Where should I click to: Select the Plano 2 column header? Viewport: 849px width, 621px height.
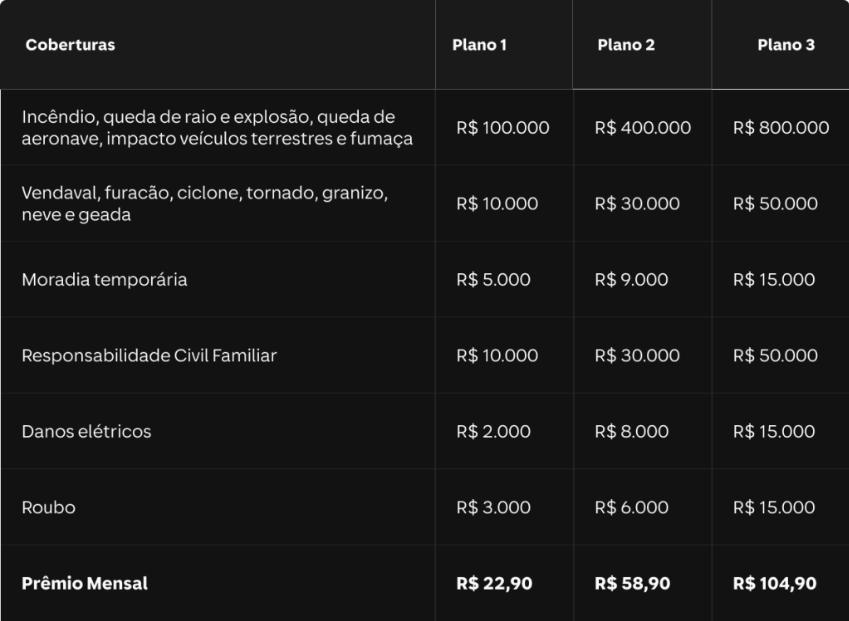[626, 45]
